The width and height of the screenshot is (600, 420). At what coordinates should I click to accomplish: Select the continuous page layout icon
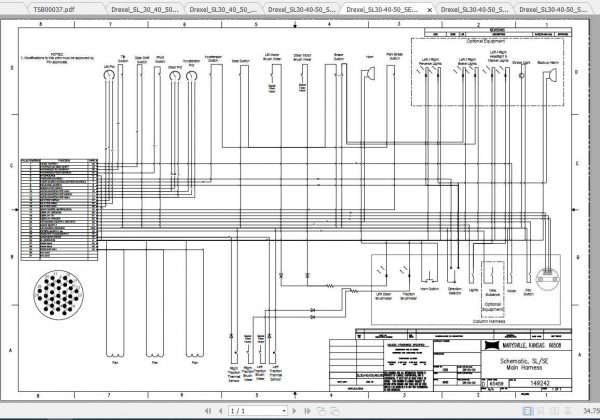click(x=541, y=411)
